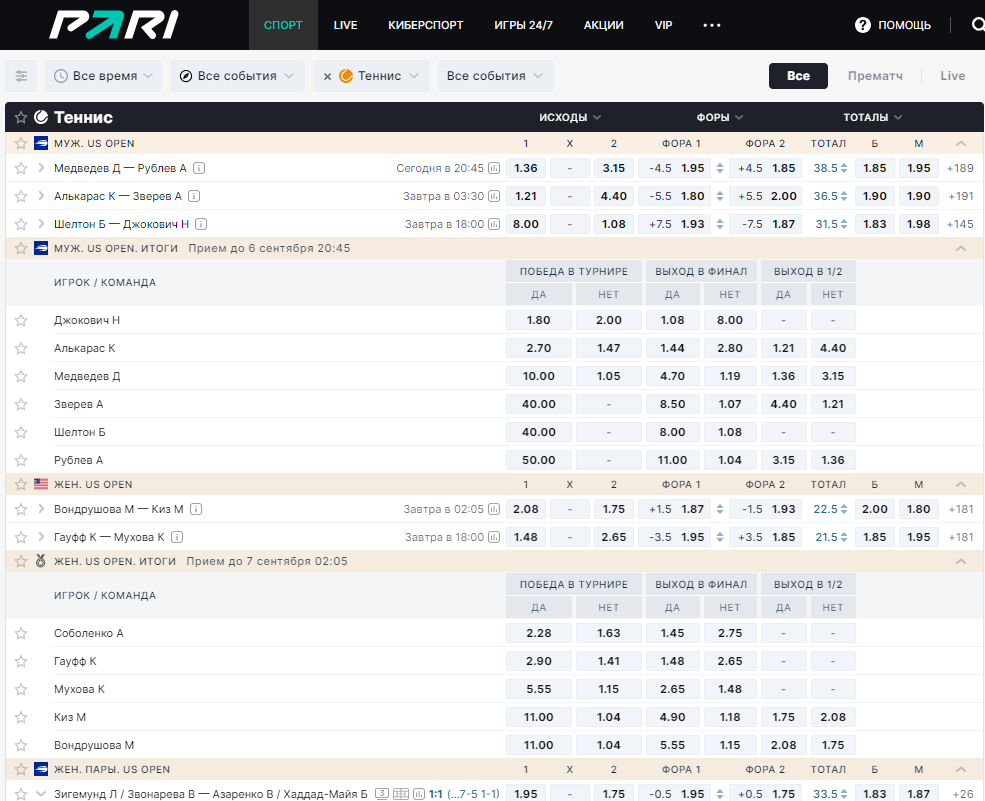Bet on Киз М to reach final at 4.90
This screenshot has width=985, height=801.
click(x=672, y=717)
